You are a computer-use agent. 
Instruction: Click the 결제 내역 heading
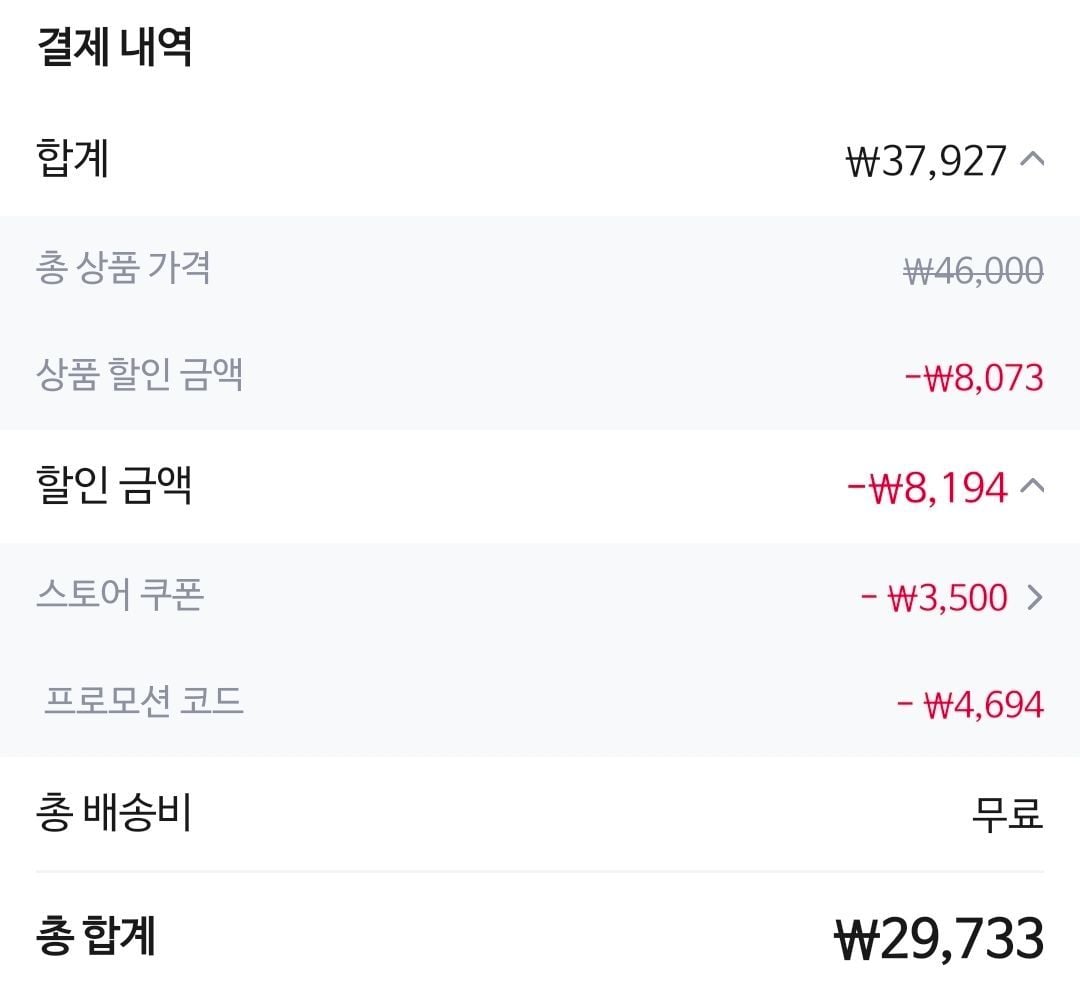pyautogui.click(x=114, y=48)
